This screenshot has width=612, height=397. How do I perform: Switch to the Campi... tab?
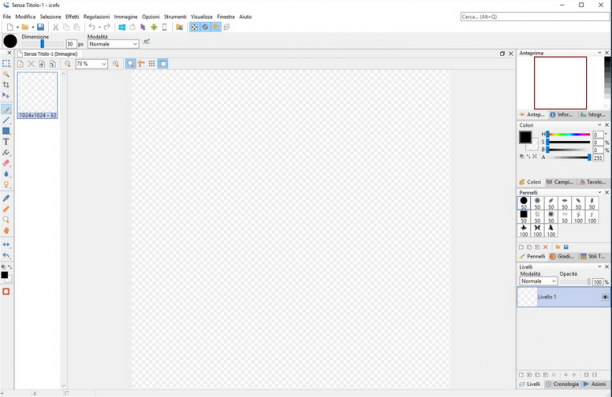point(560,182)
